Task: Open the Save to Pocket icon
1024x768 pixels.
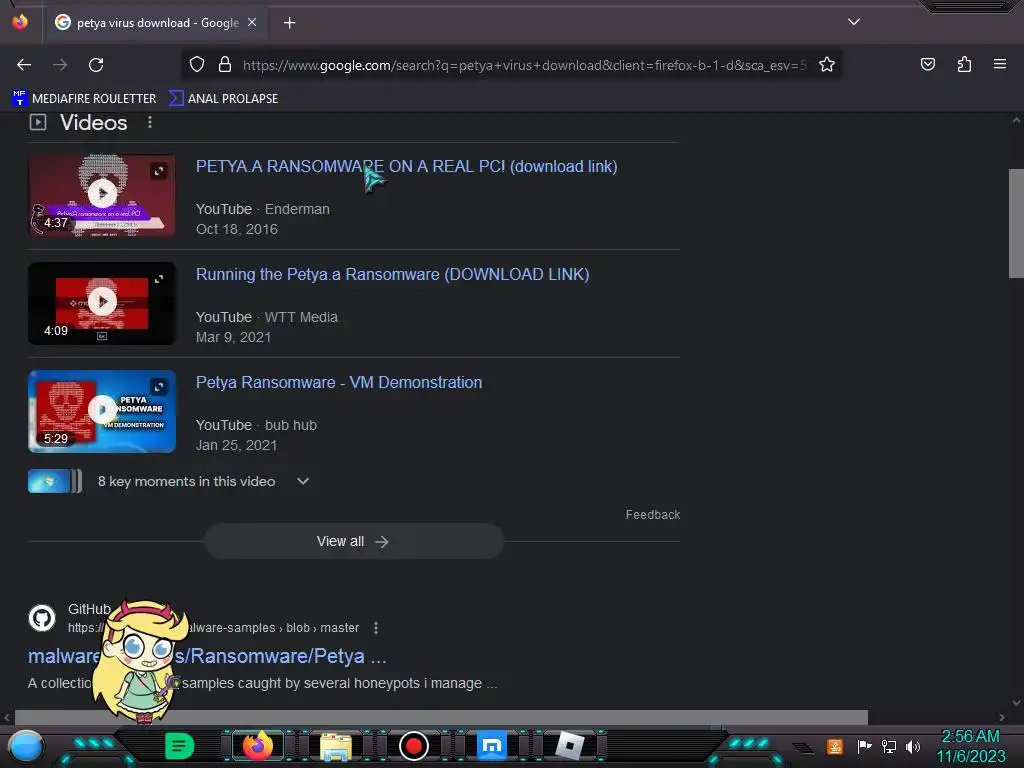Action: click(927, 64)
